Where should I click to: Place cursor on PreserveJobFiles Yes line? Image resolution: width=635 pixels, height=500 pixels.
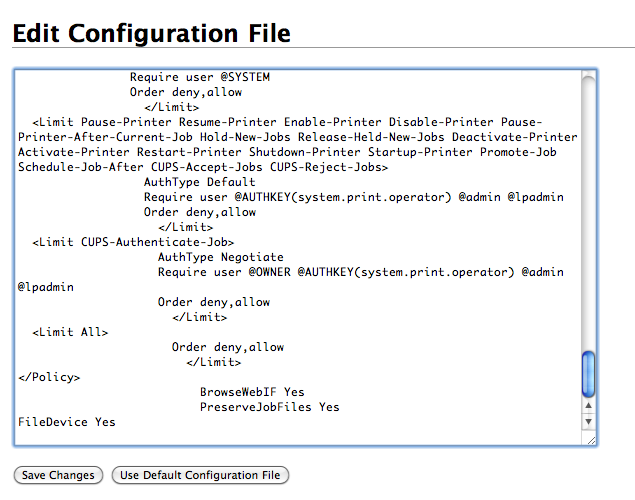(270, 407)
